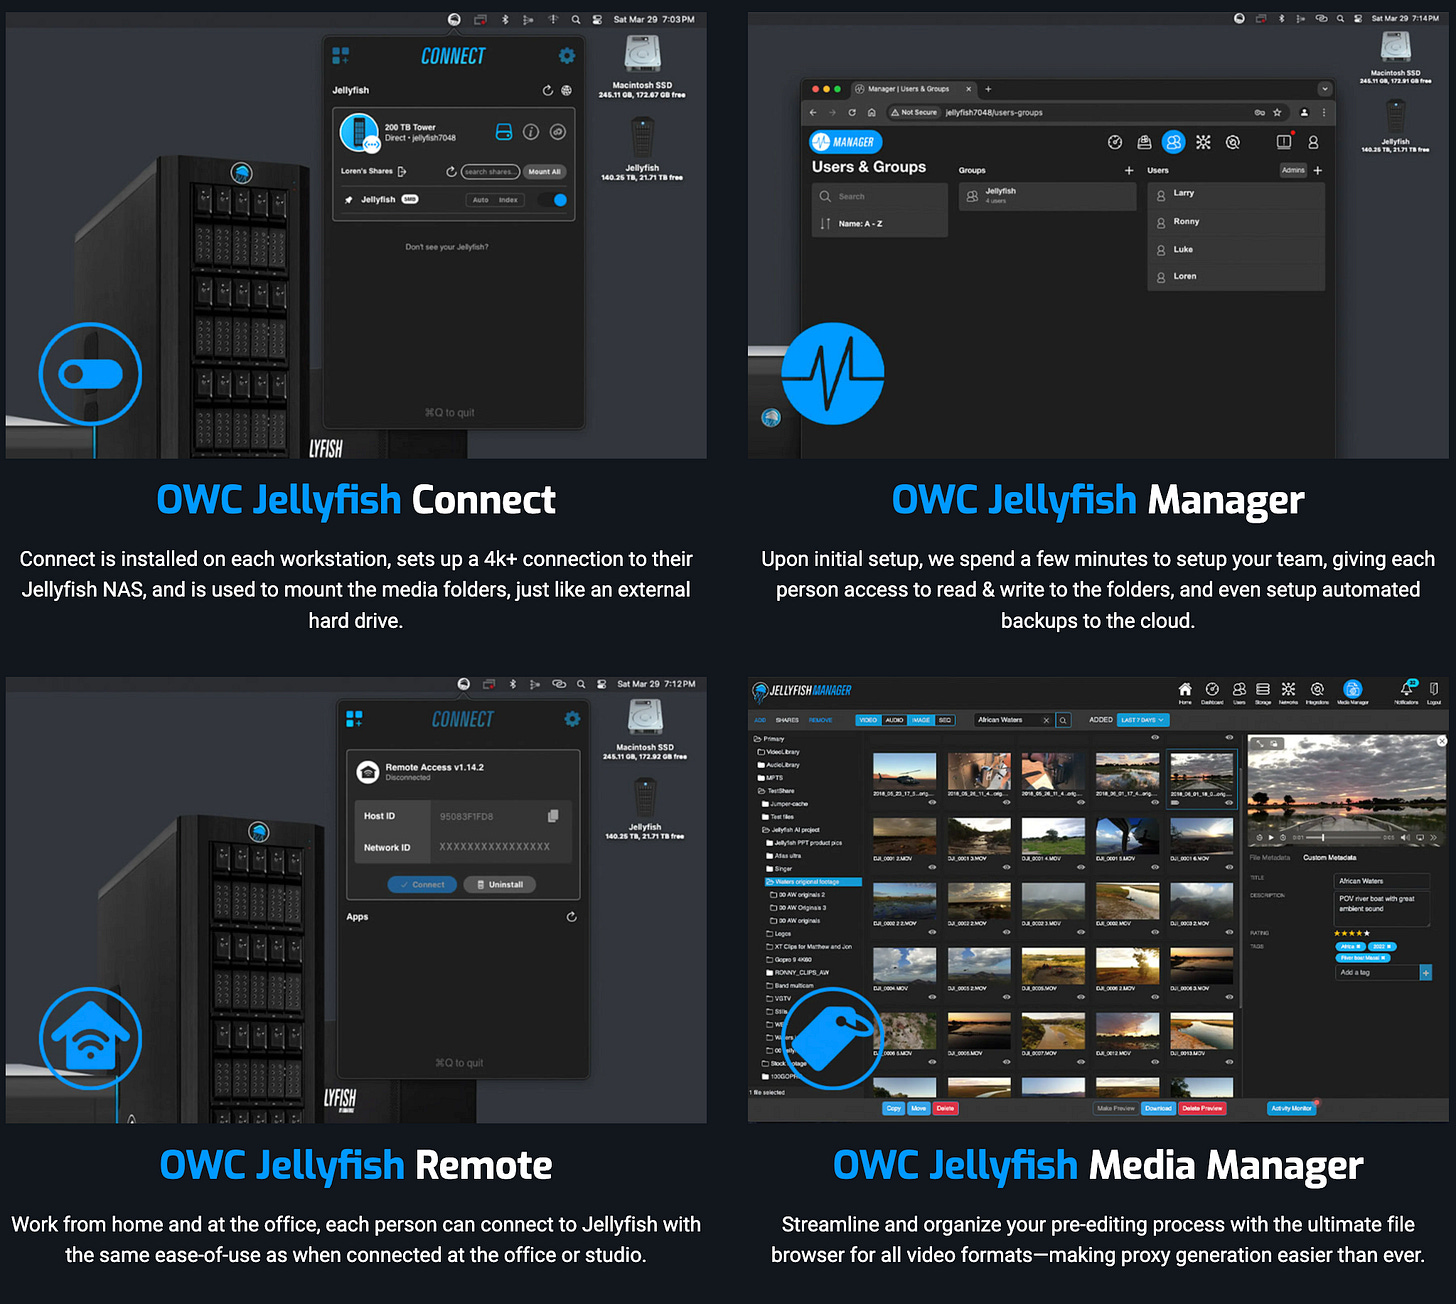This screenshot has height=1304, width=1456.
Task: Select the ADD tab in Media Manager
Action: point(760,720)
